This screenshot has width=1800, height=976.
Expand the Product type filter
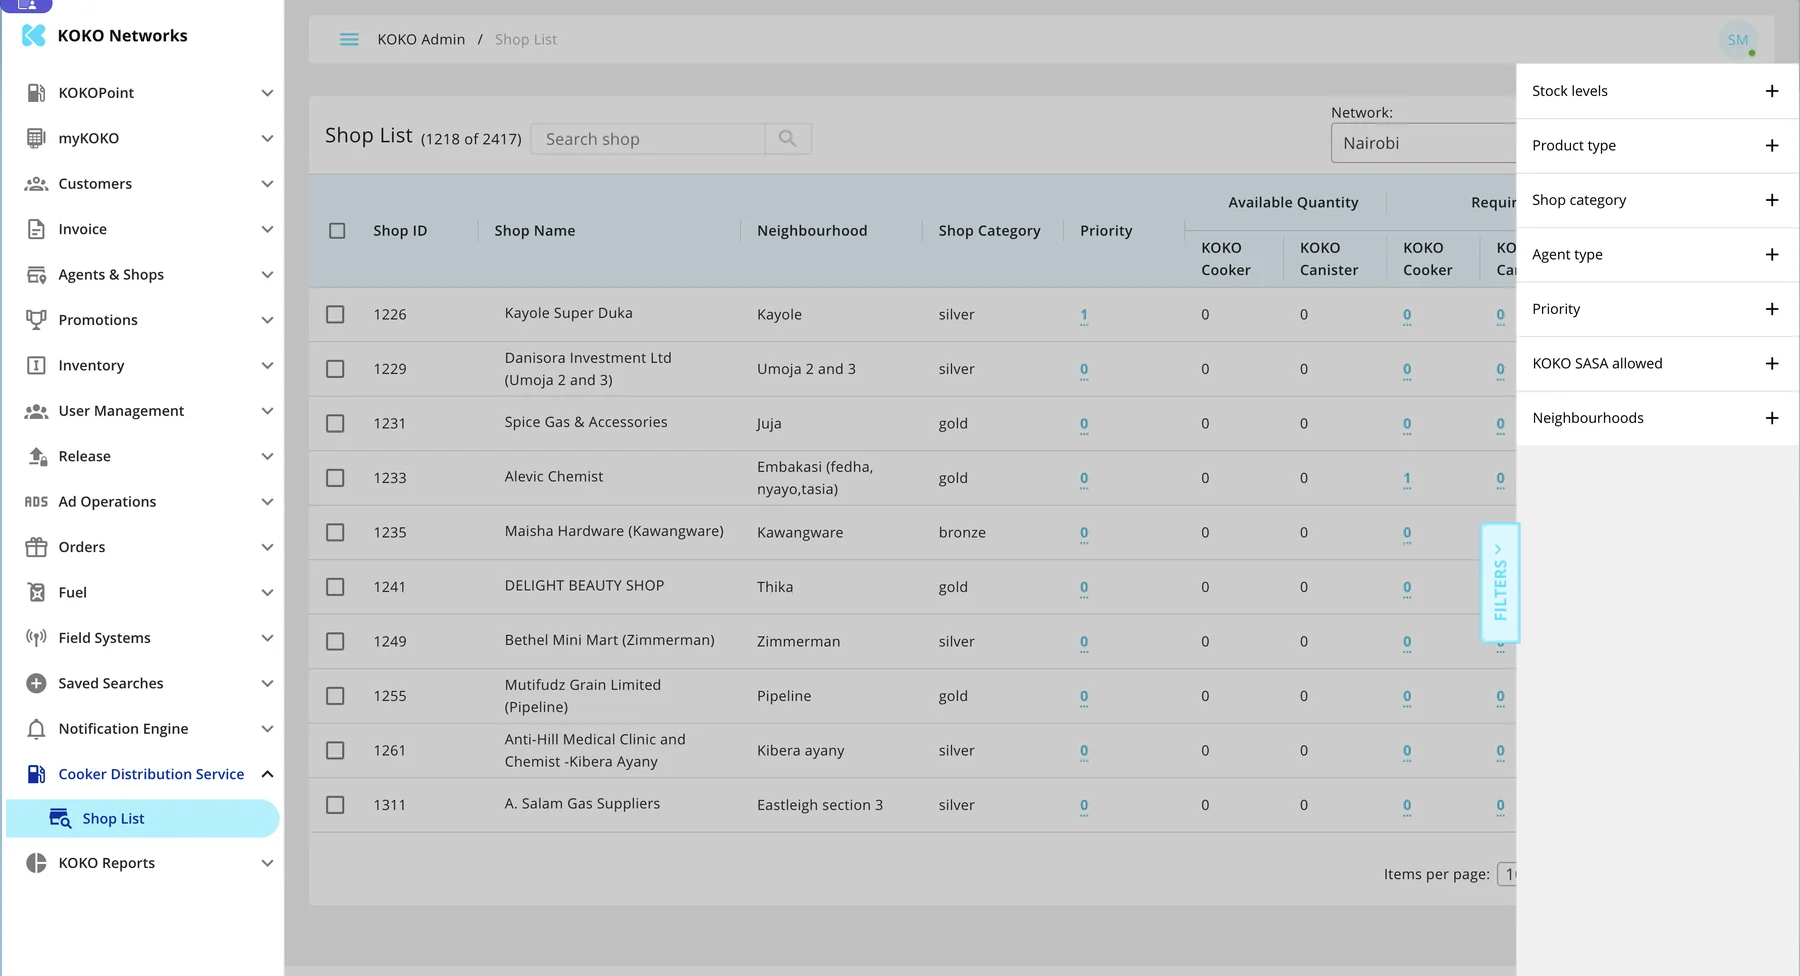click(1657, 146)
